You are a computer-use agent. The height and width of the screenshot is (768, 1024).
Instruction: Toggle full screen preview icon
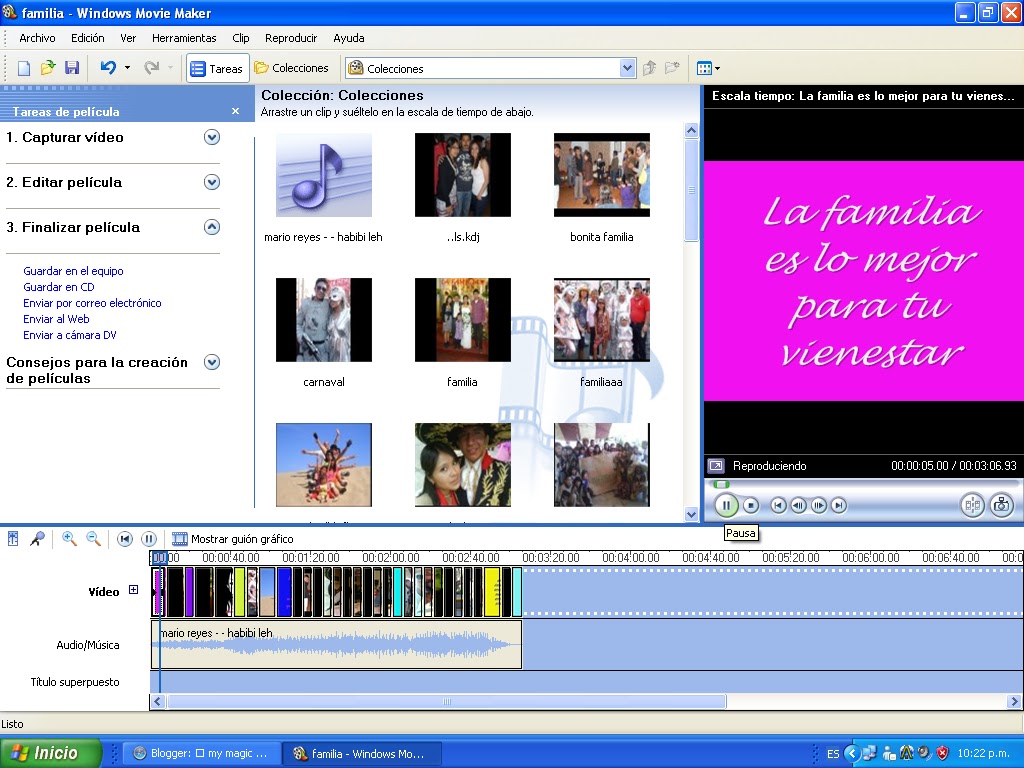point(716,466)
